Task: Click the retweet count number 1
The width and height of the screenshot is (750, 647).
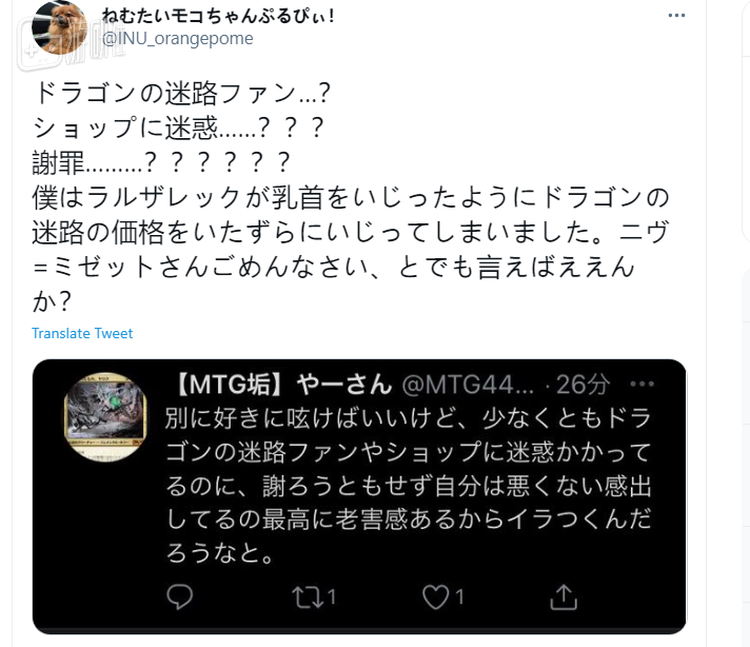Action: coord(331,597)
